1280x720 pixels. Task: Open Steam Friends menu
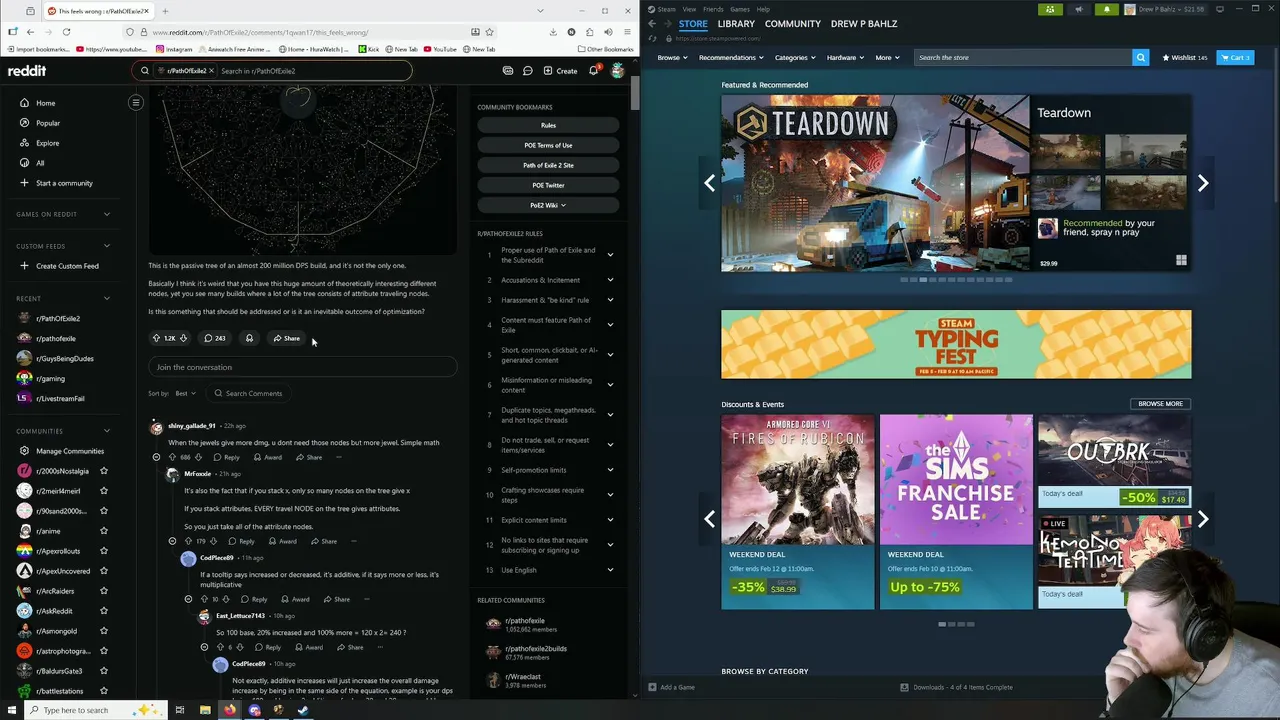(713, 9)
